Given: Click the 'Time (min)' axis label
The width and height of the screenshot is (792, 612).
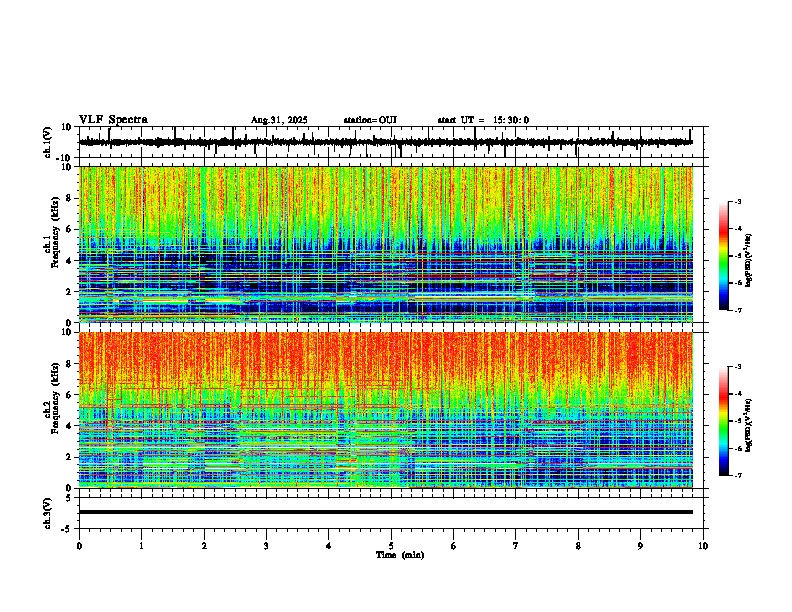Looking at the screenshot, I should (400, 555).
